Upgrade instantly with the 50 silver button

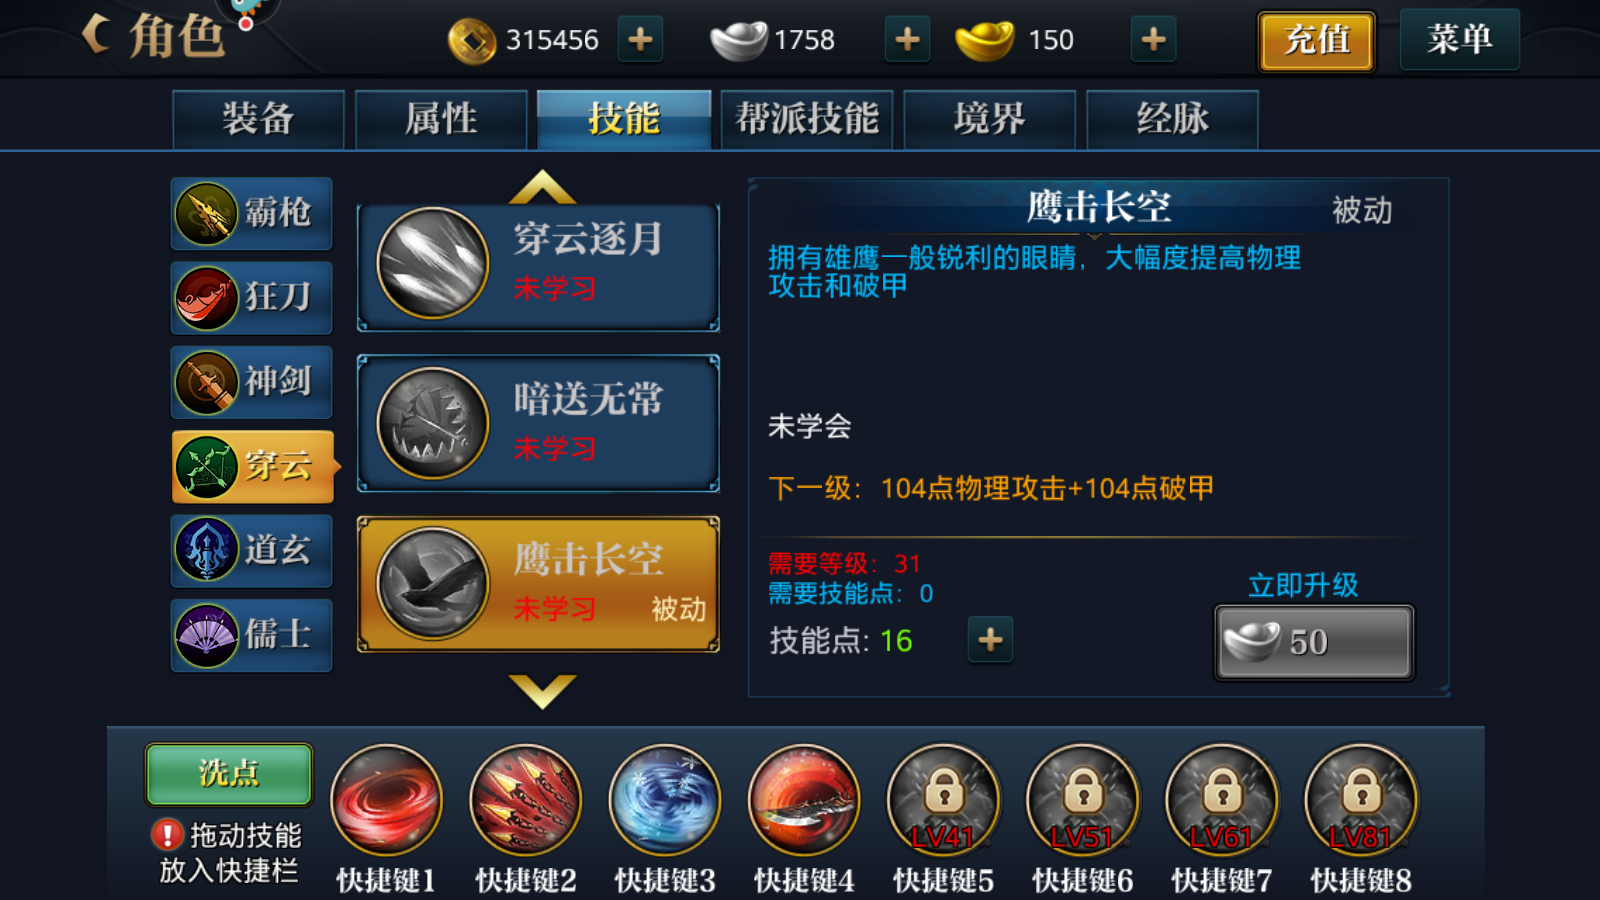1314,642
